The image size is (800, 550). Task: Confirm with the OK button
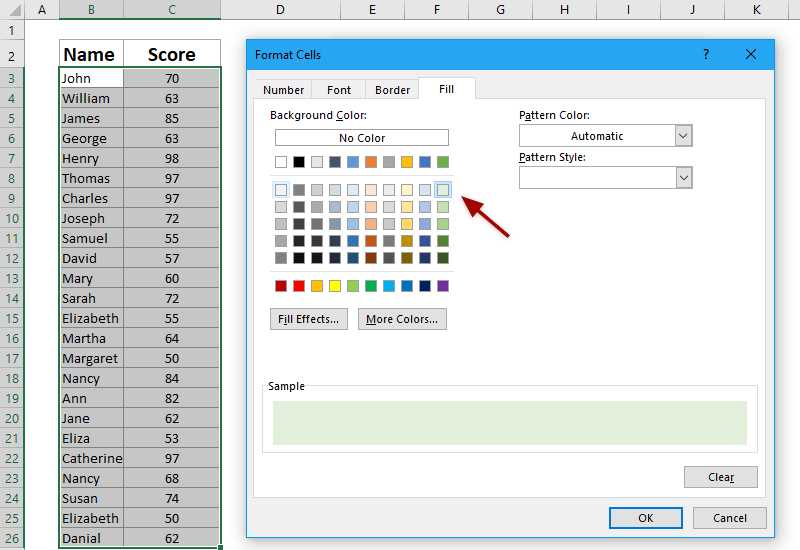tap(645, 518)
